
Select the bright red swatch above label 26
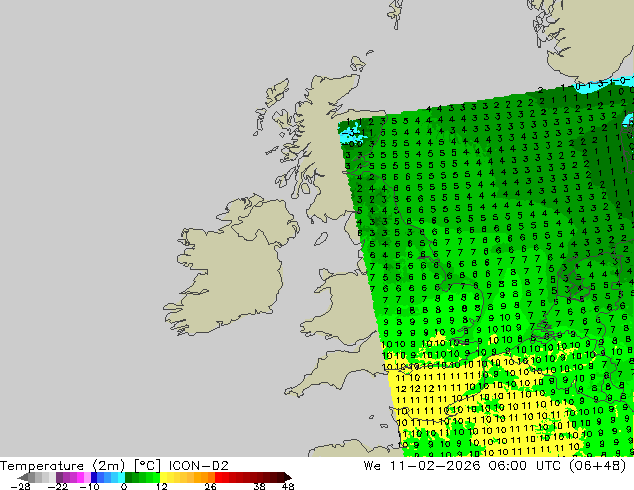[x=218, y=477]
